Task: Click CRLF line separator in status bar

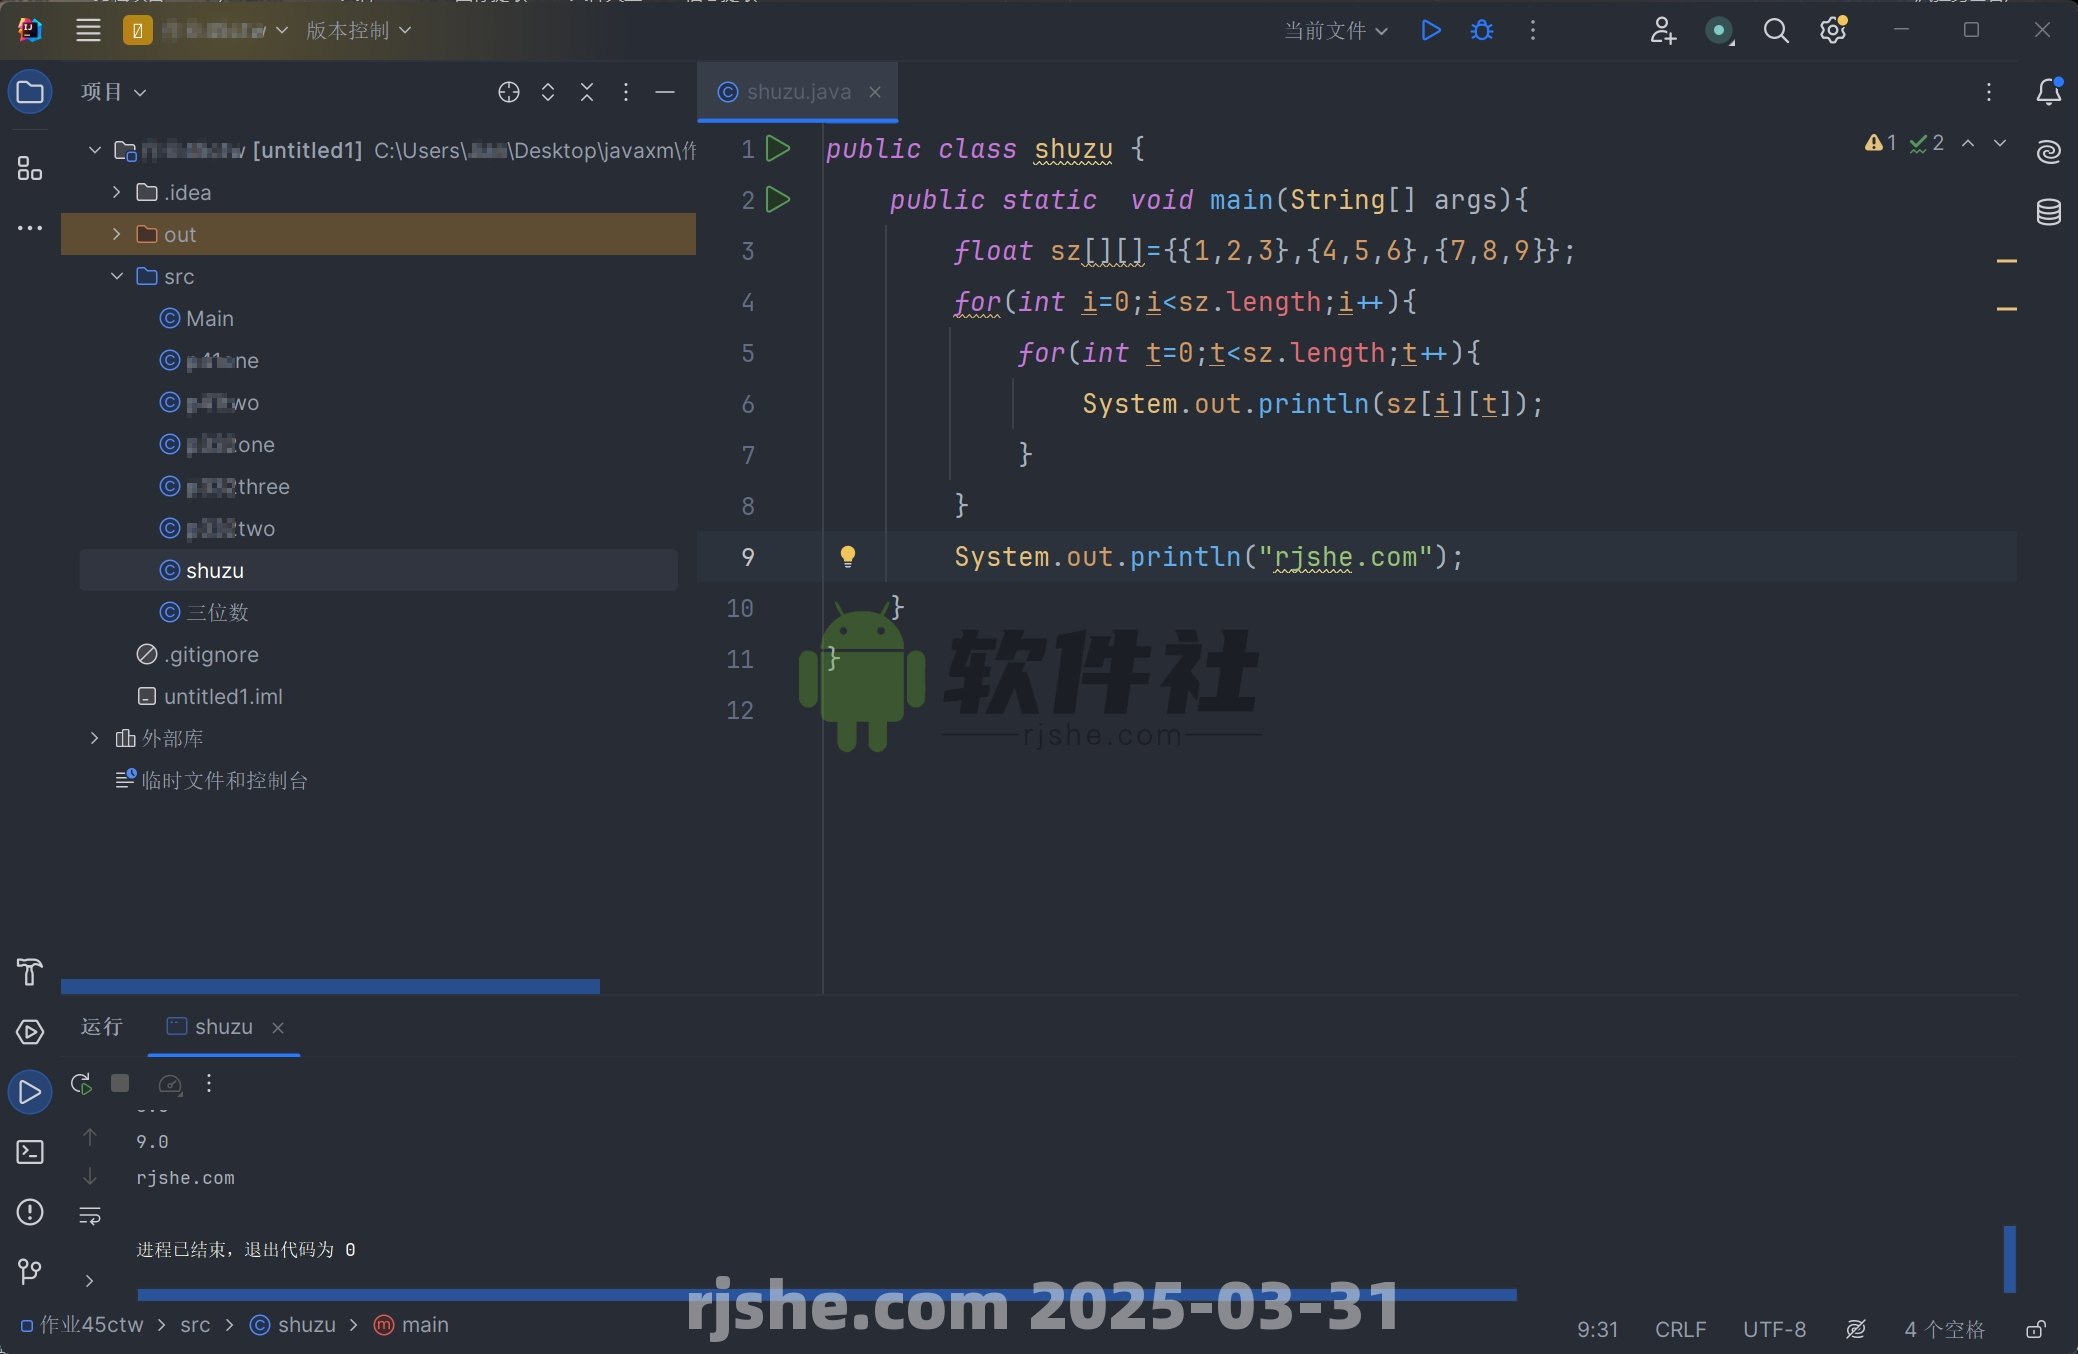Action: (x=1680, y=1329)
